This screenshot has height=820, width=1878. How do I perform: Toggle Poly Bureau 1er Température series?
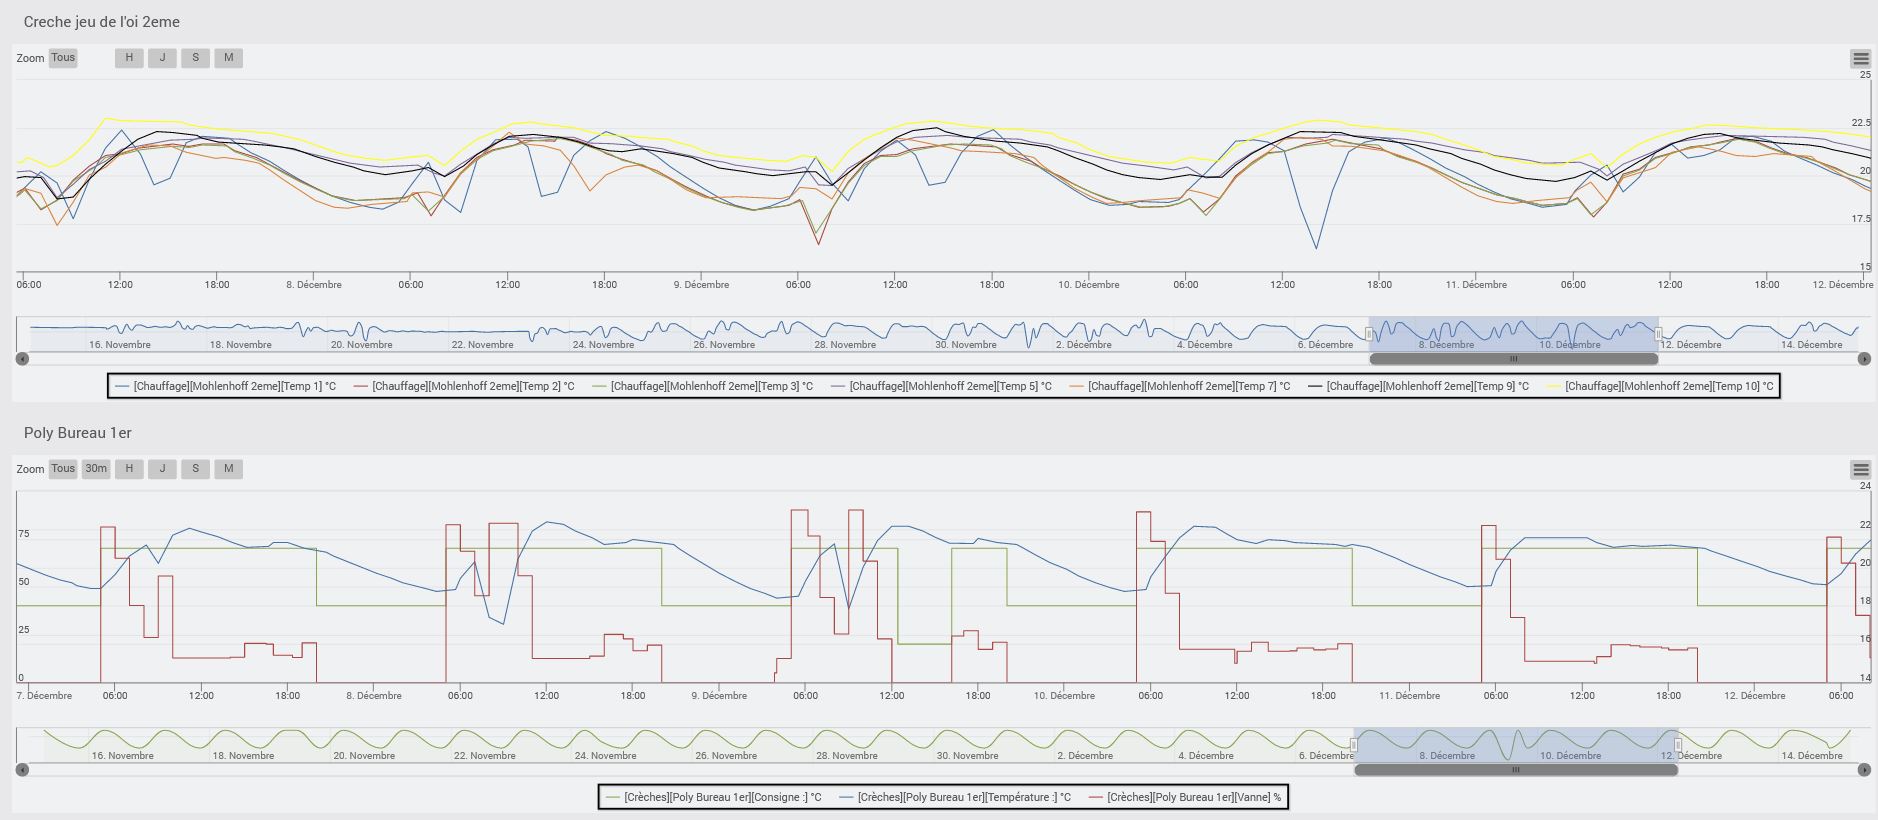click(956, 797)
